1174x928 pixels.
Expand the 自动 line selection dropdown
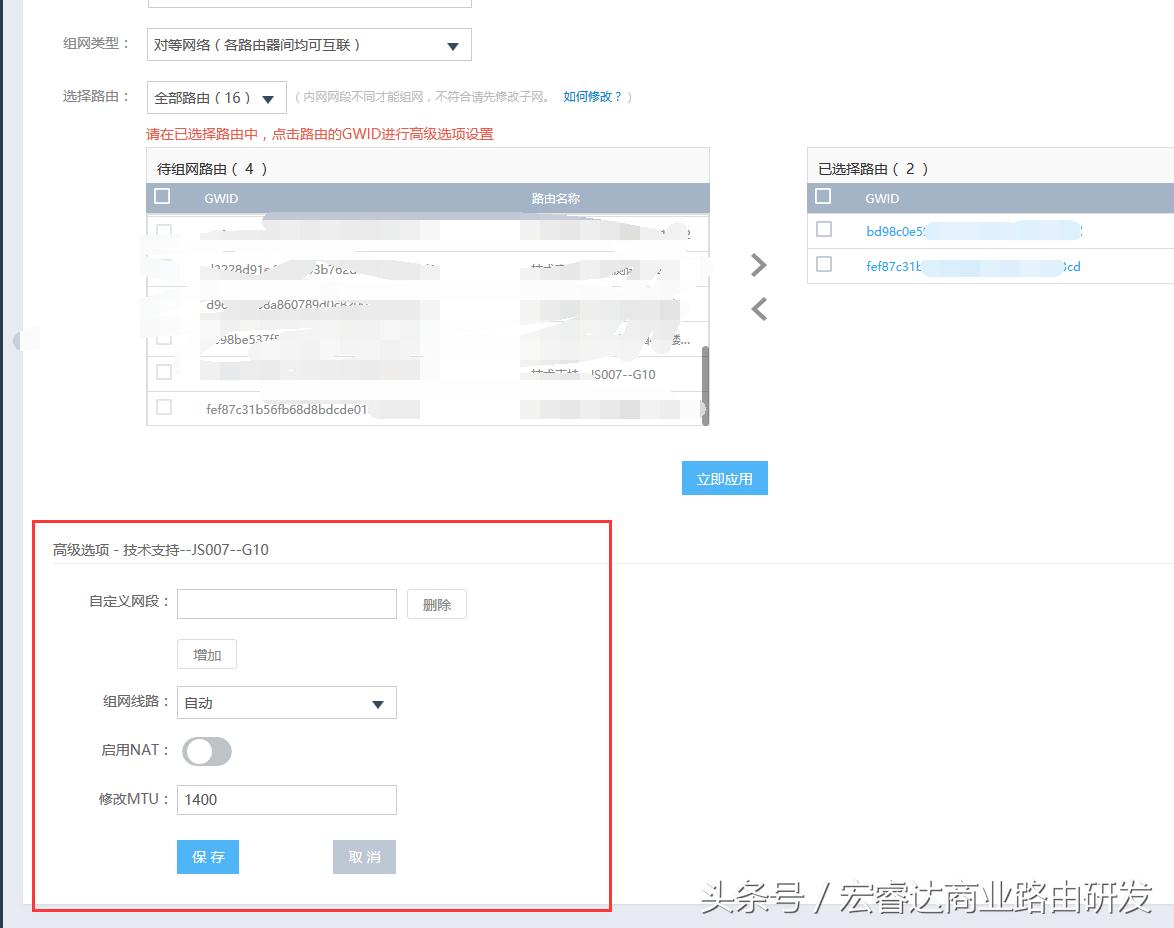pos(286,703)
